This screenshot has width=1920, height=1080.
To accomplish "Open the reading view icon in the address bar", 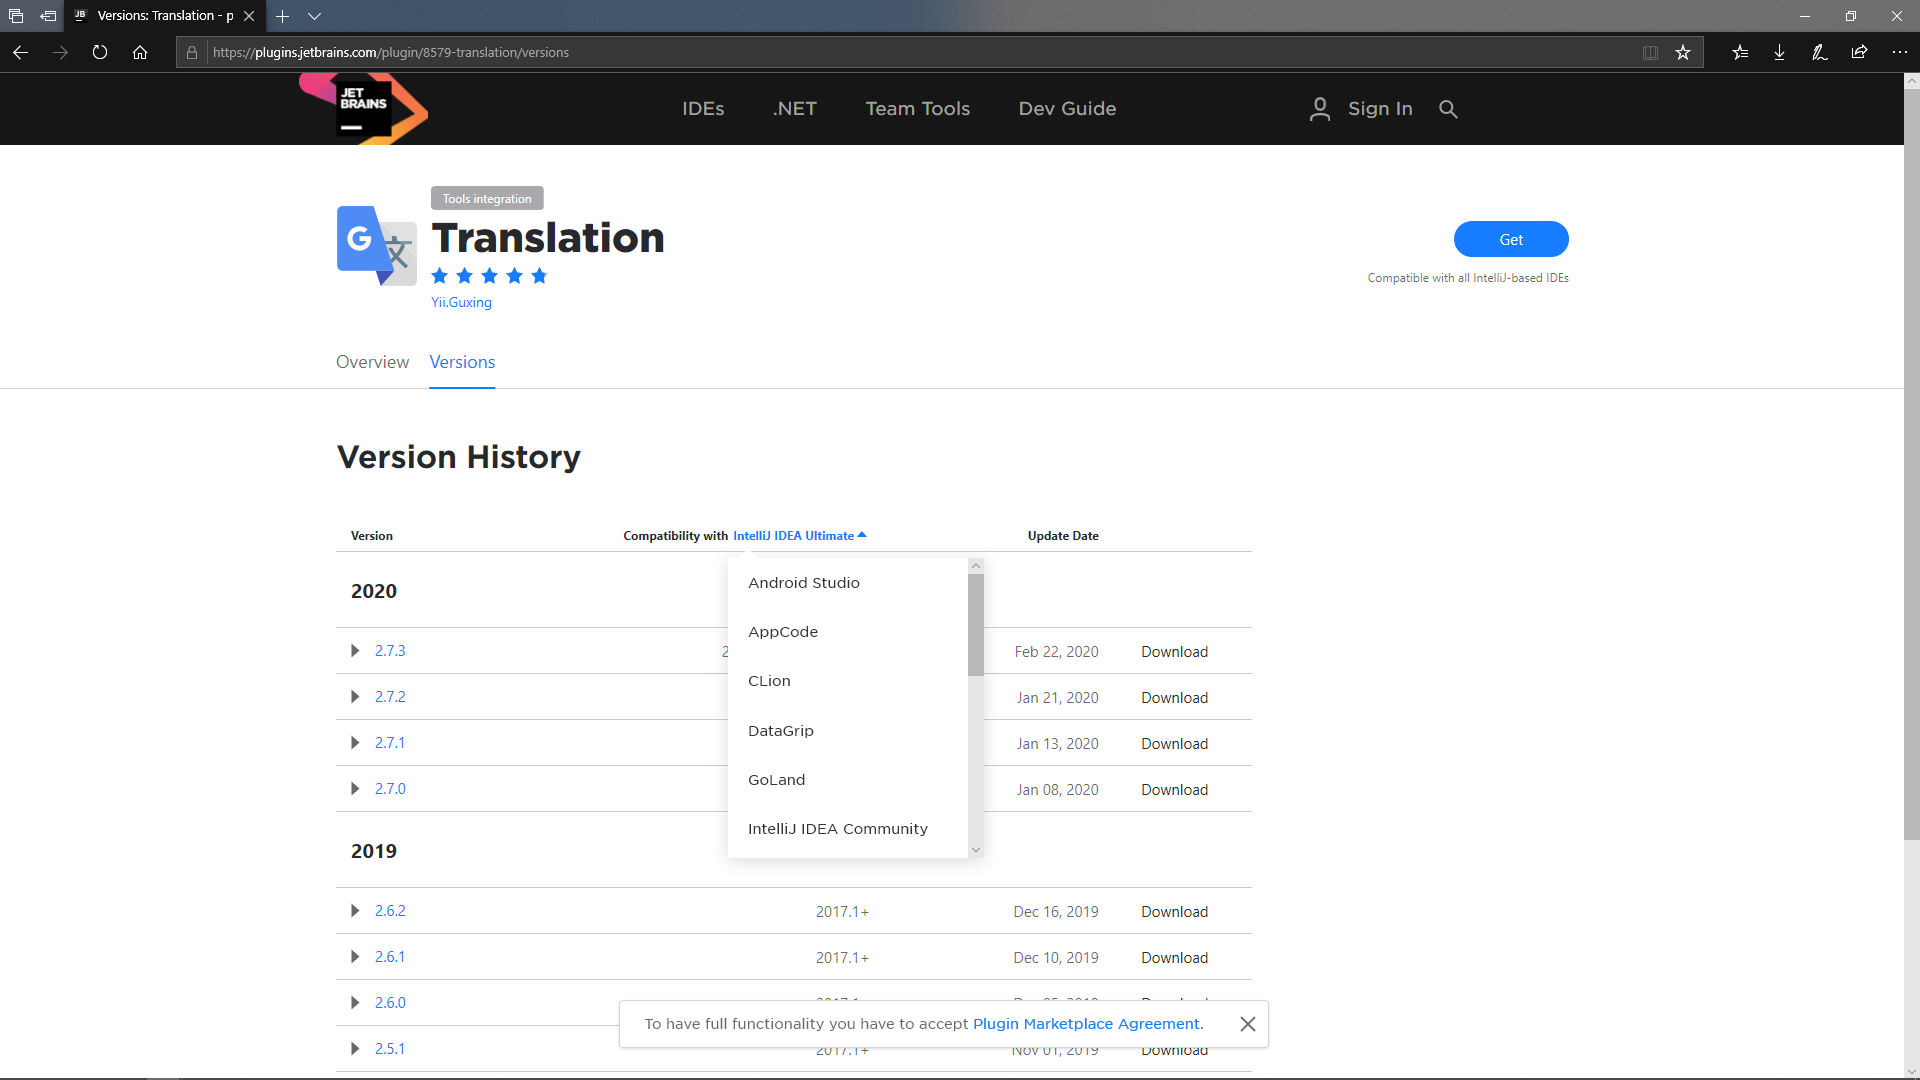I will click(1650, 52).
